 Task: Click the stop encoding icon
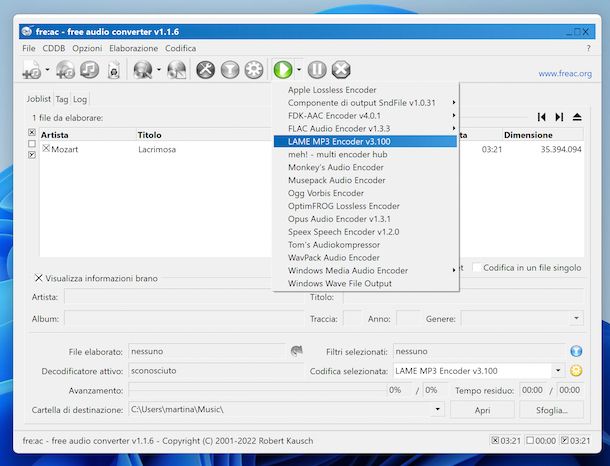click(341, 70)
